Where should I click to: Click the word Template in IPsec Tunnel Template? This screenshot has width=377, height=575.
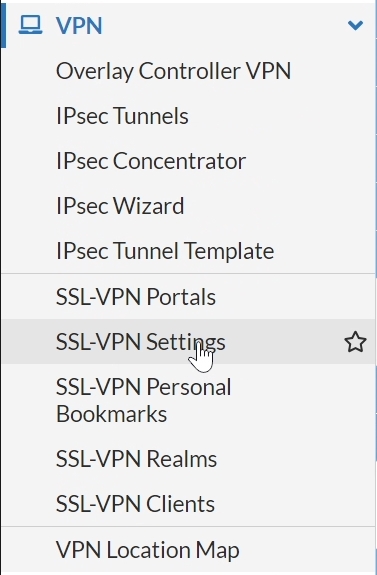[229, 251]
